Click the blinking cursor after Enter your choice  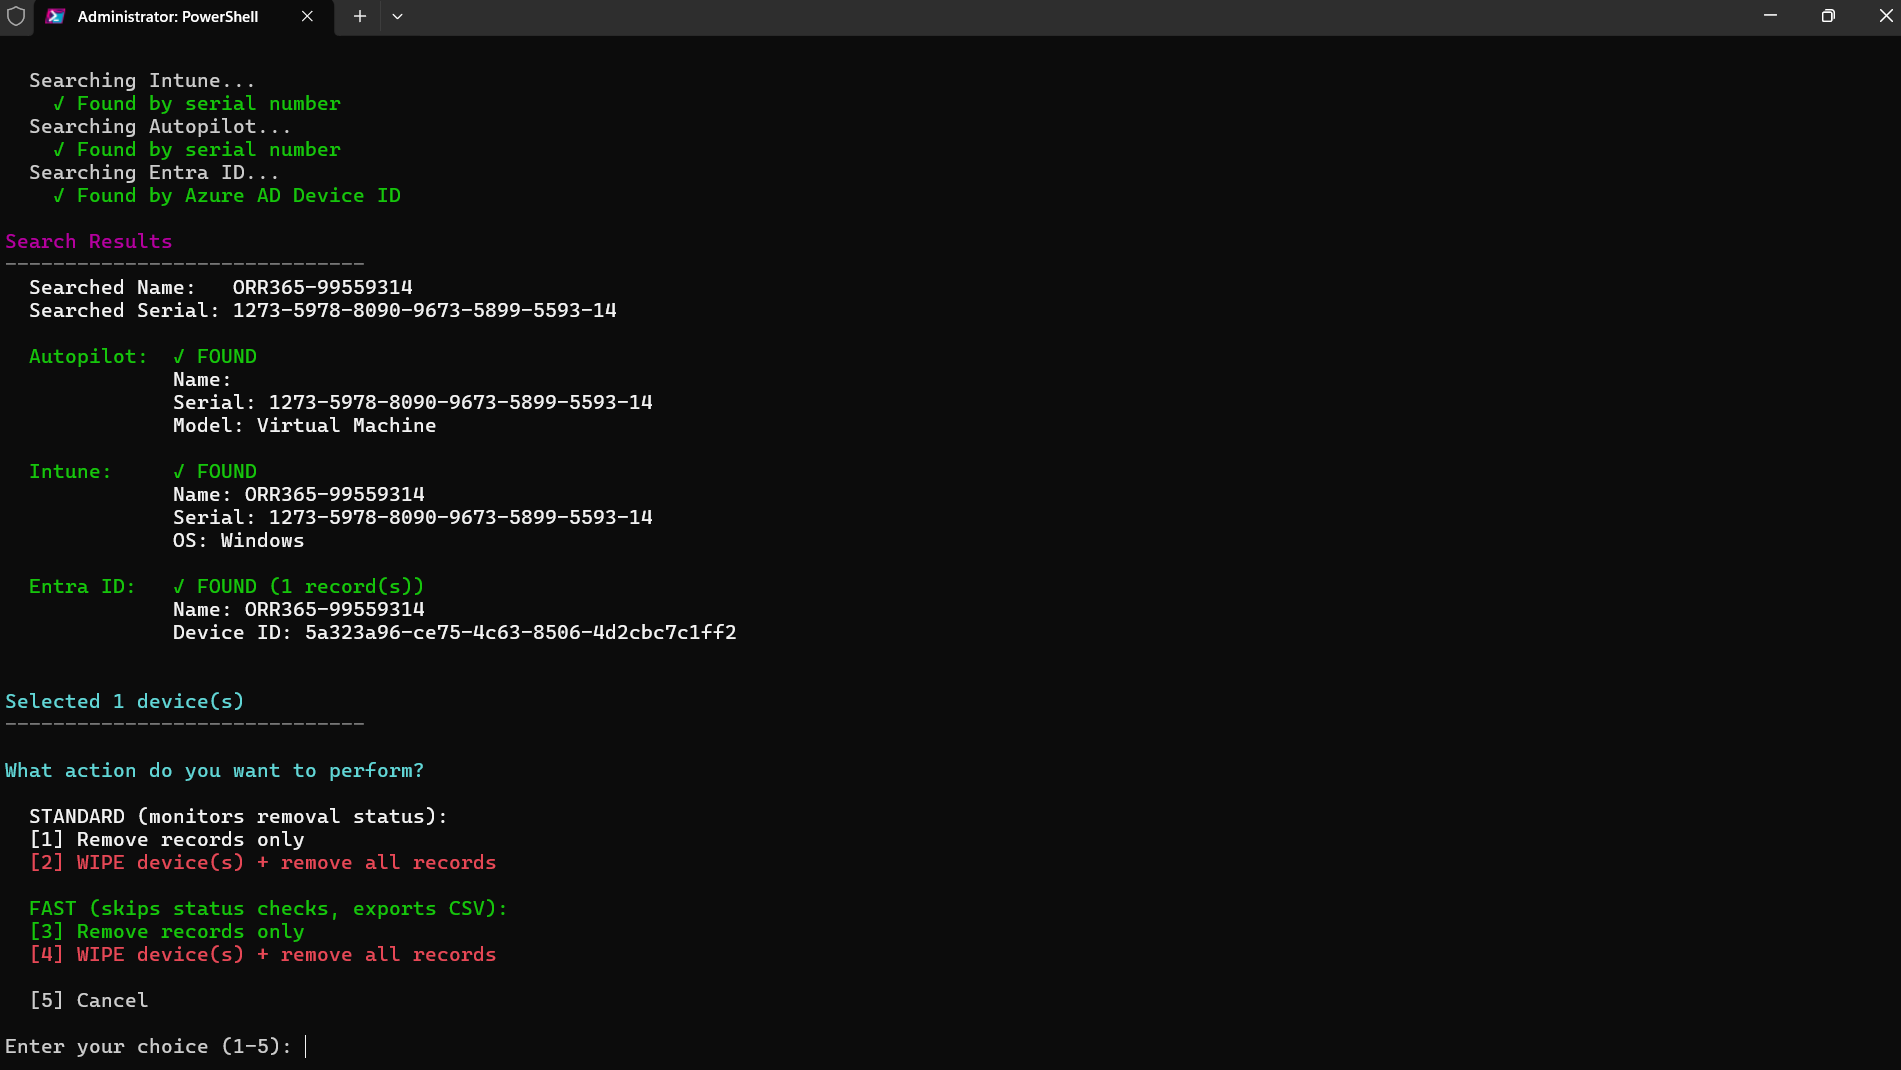click(x=305, y=1046)
